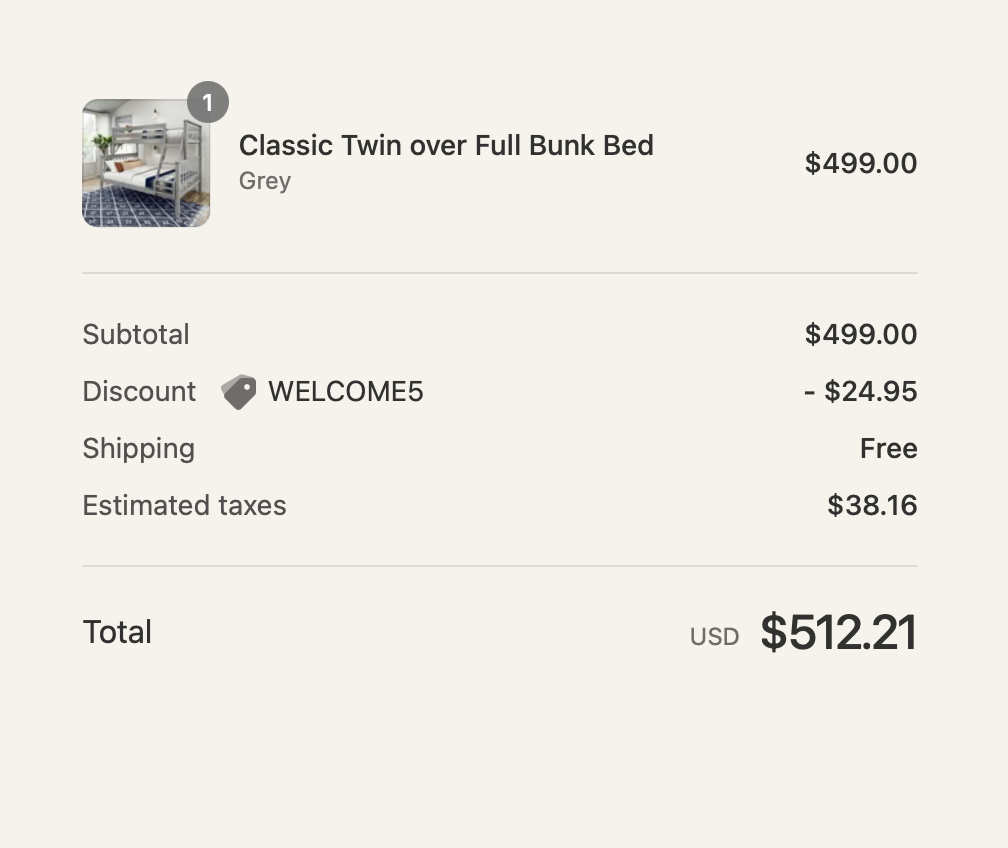This screenshot has height=848, width=1008.
Task: Click the total amount $512.21
Action: [x=838, y=633]
